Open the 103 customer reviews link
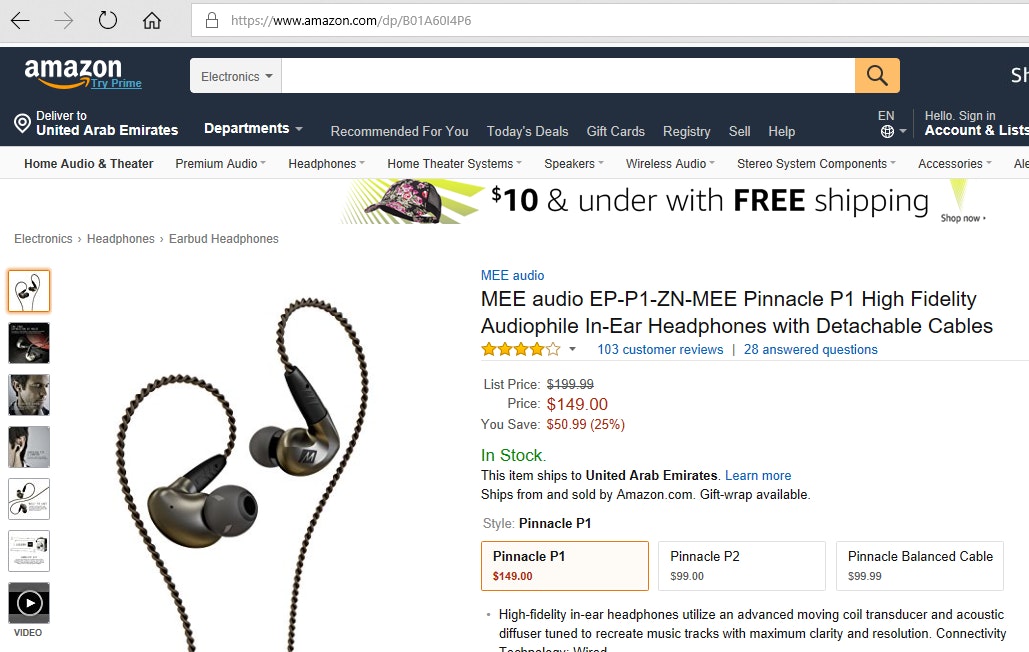 (x=660, y=350)
